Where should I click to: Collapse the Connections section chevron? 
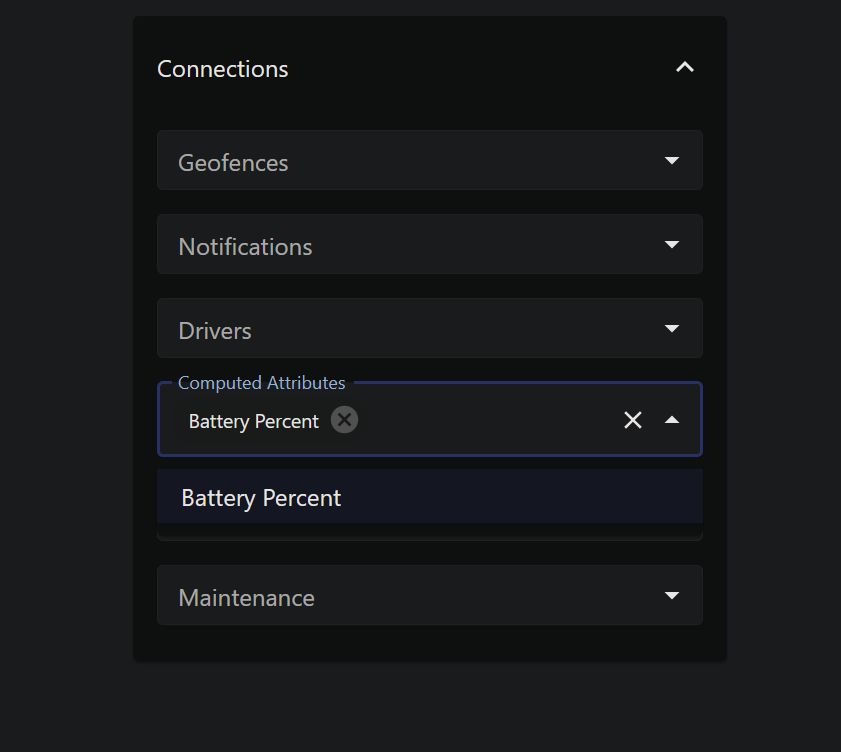(685, 68)
